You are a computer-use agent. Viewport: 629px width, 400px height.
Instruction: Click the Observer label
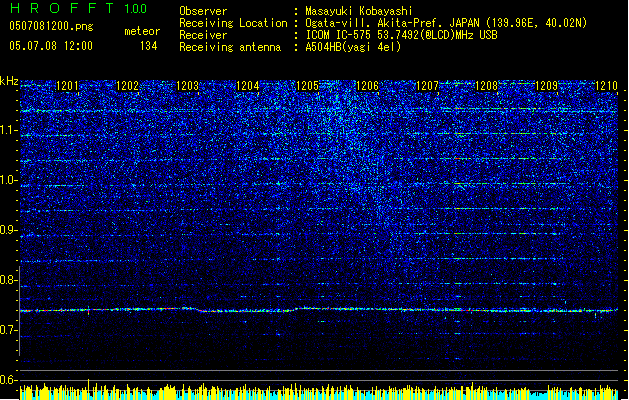tap(203, 11)
